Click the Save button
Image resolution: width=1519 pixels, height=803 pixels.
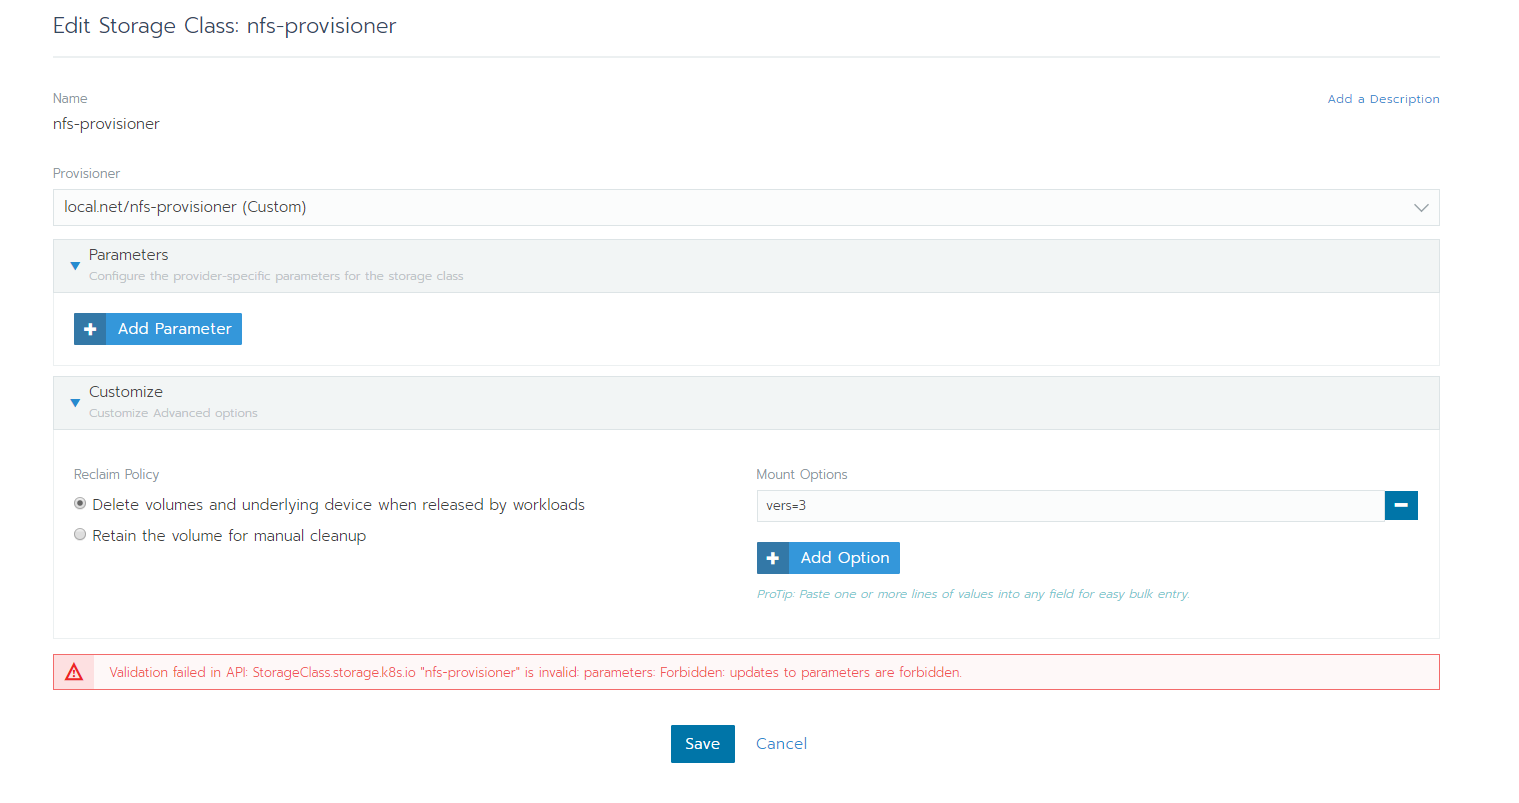[x=702, y=743]
